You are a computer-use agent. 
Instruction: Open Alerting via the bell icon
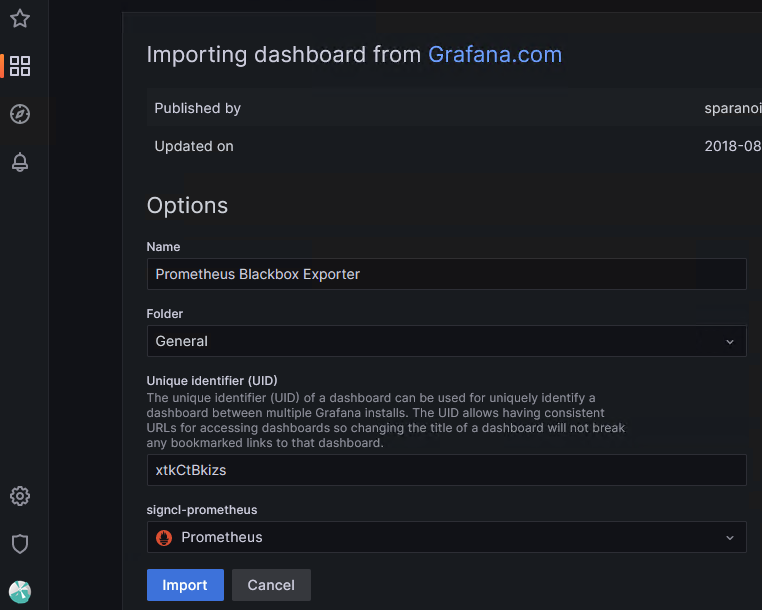tap(20, 162)
